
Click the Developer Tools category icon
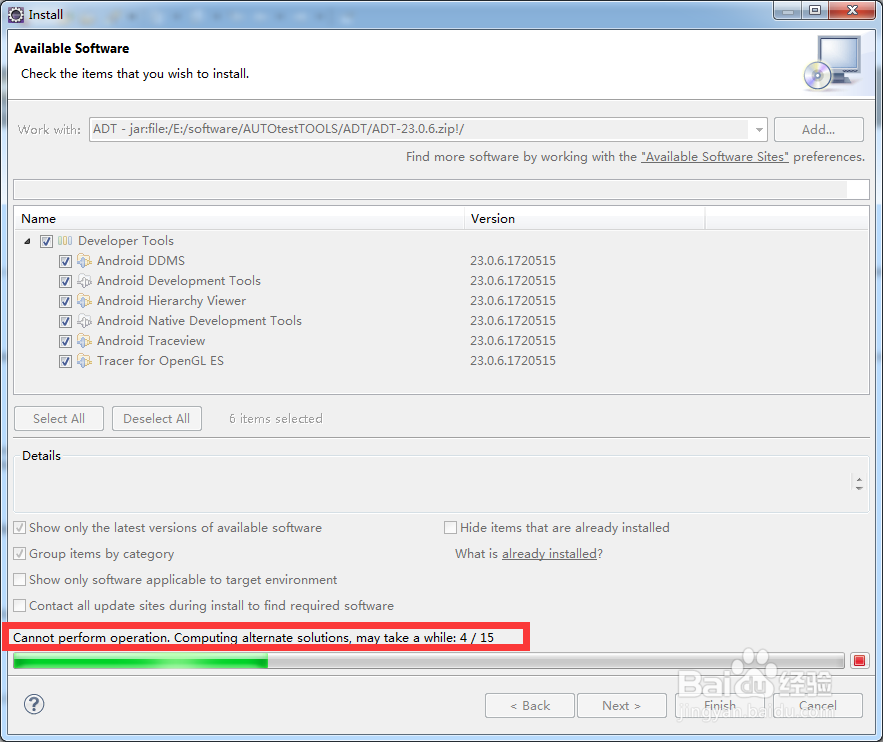point(65,241)
